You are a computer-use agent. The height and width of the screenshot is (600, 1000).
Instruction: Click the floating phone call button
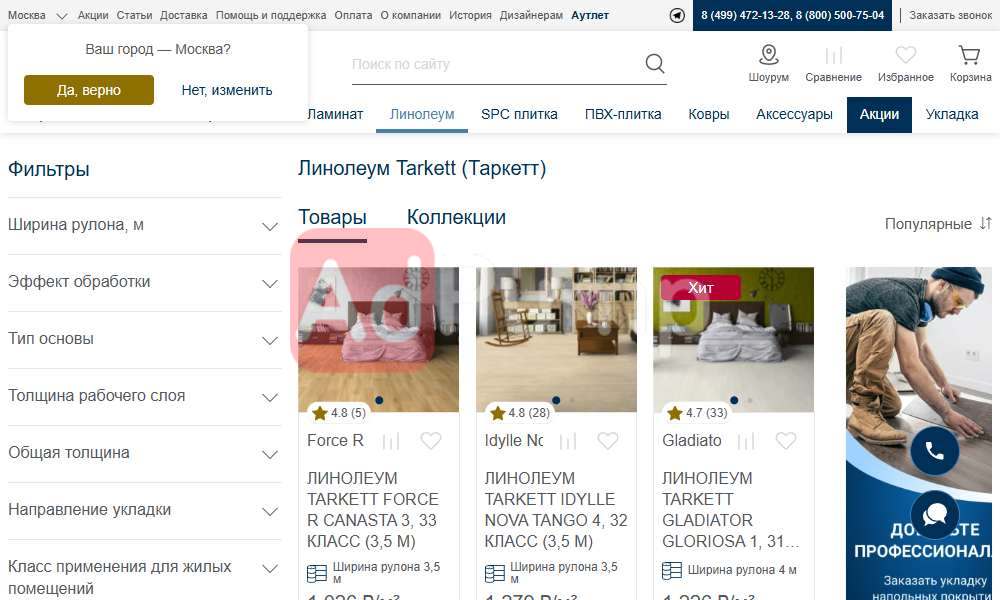[x=934, y=451]
